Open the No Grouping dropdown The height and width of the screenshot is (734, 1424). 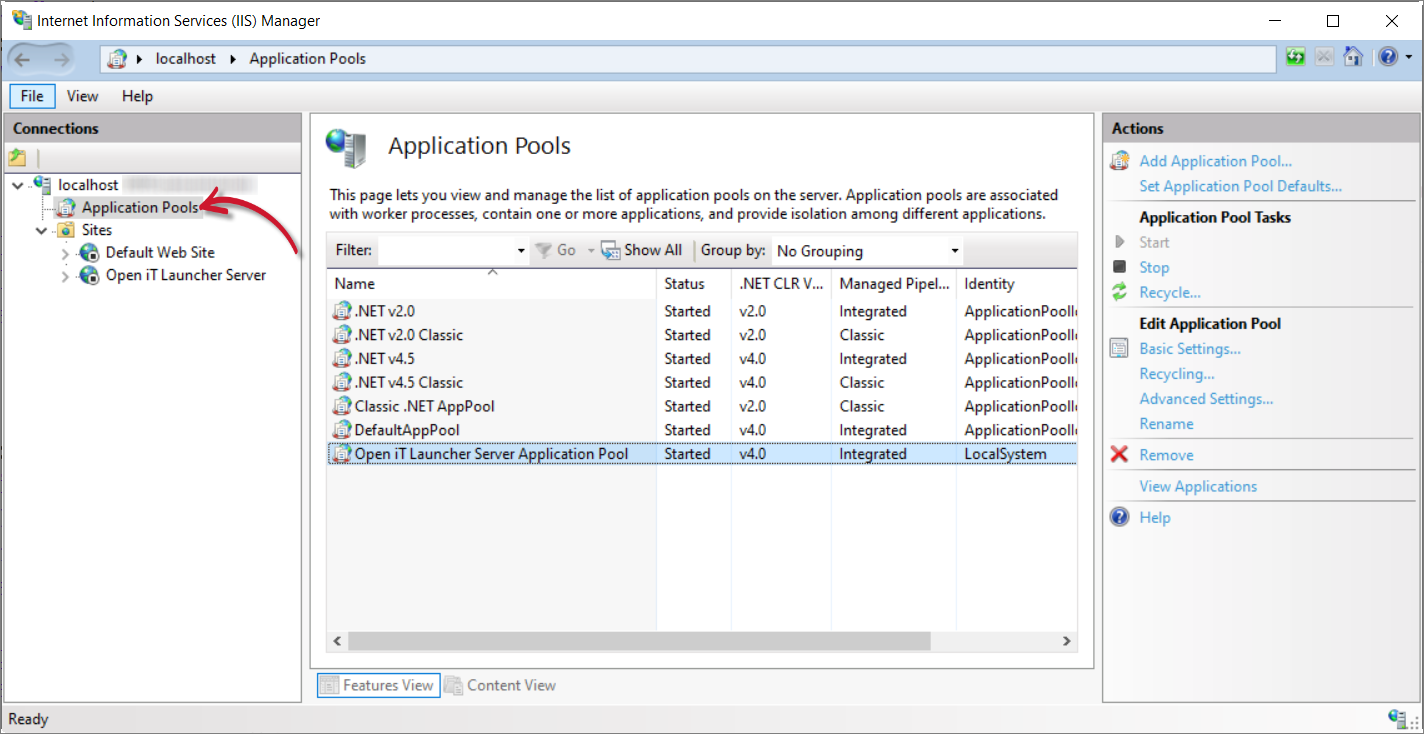click(x=952, y=250)
